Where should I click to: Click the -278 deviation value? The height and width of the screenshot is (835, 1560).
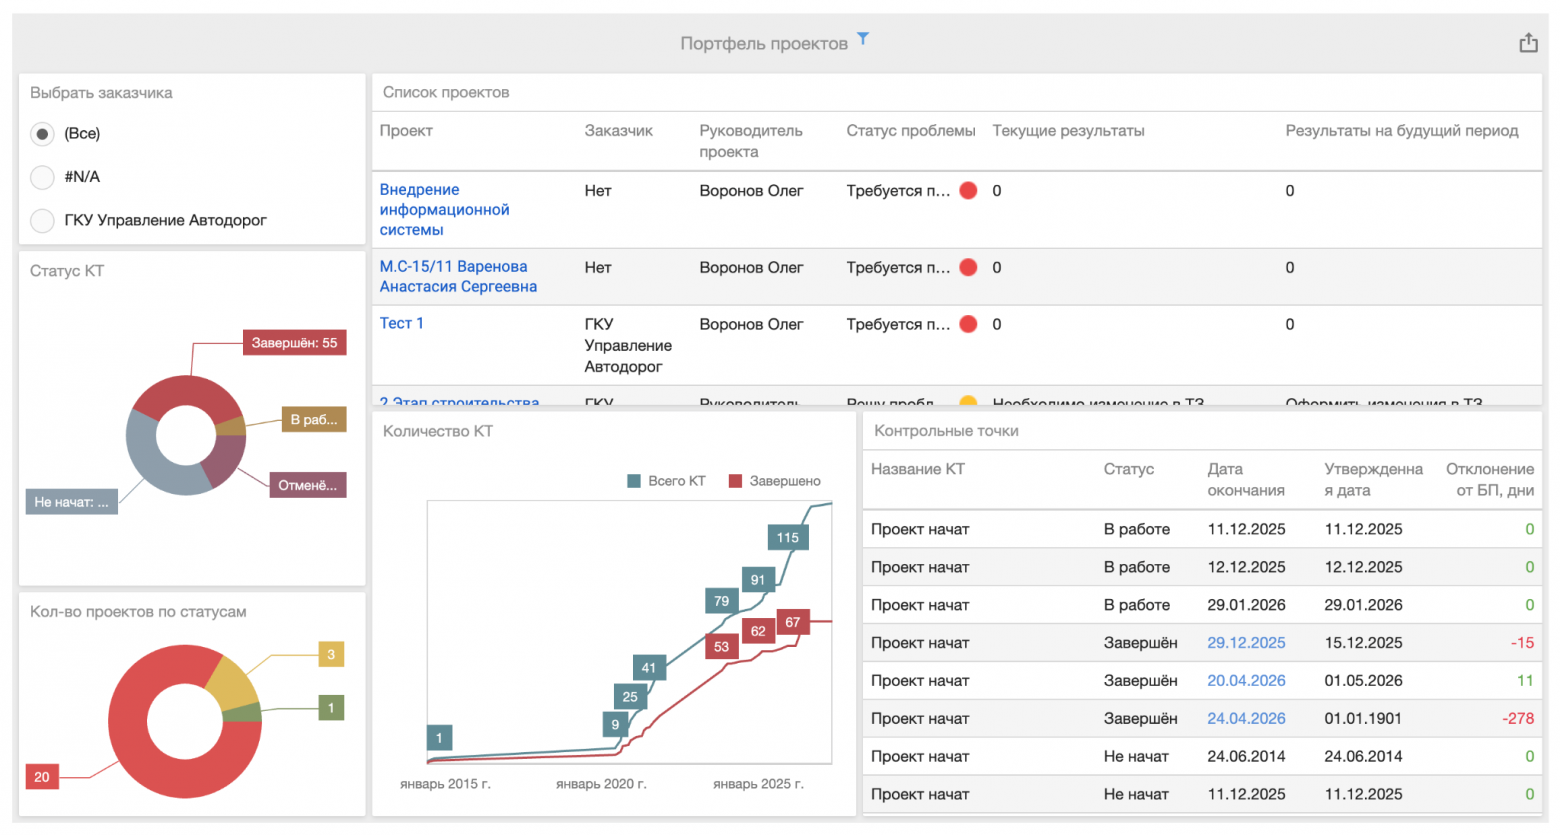click(1518, 719)
